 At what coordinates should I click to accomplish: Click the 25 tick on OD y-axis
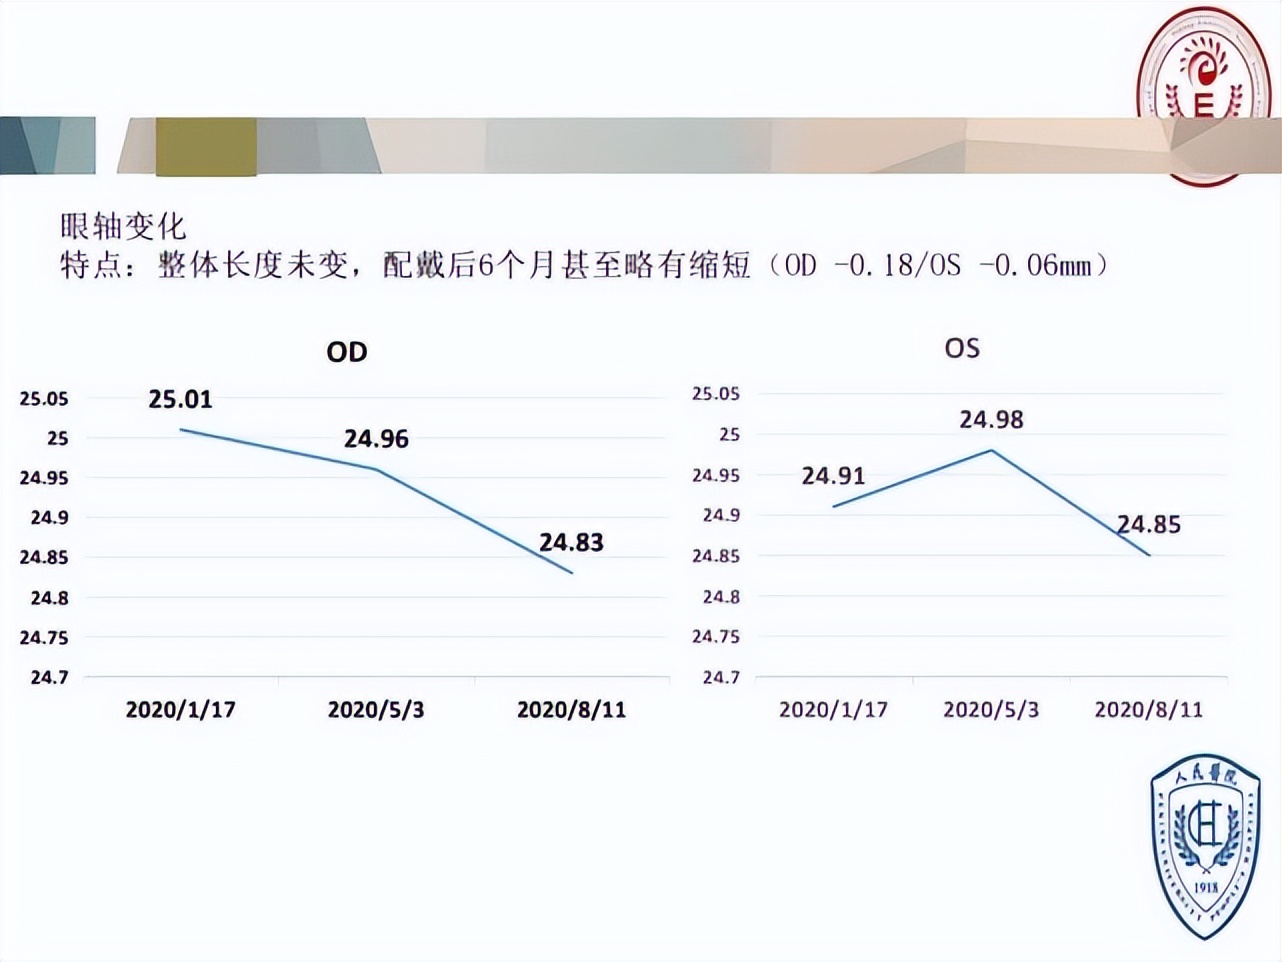click(x=58, y=438)
